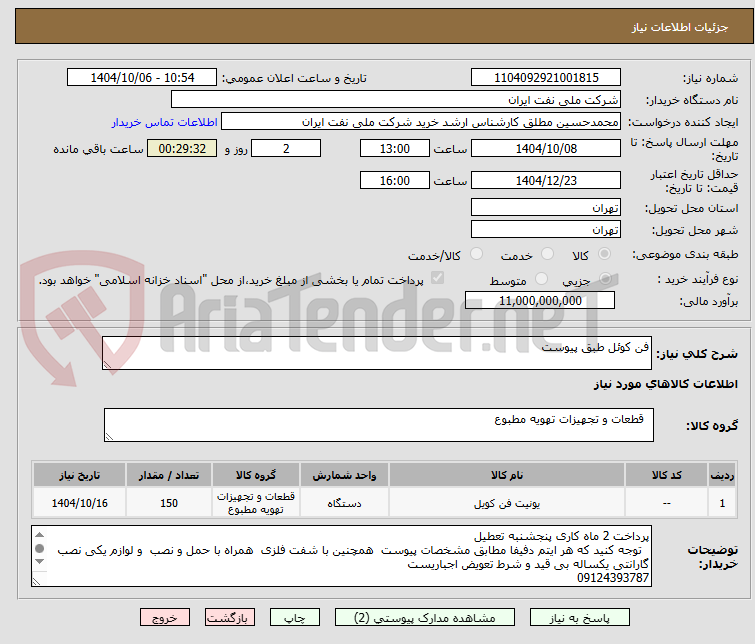Click the تعداد / مقدار column header

point(169,475)
